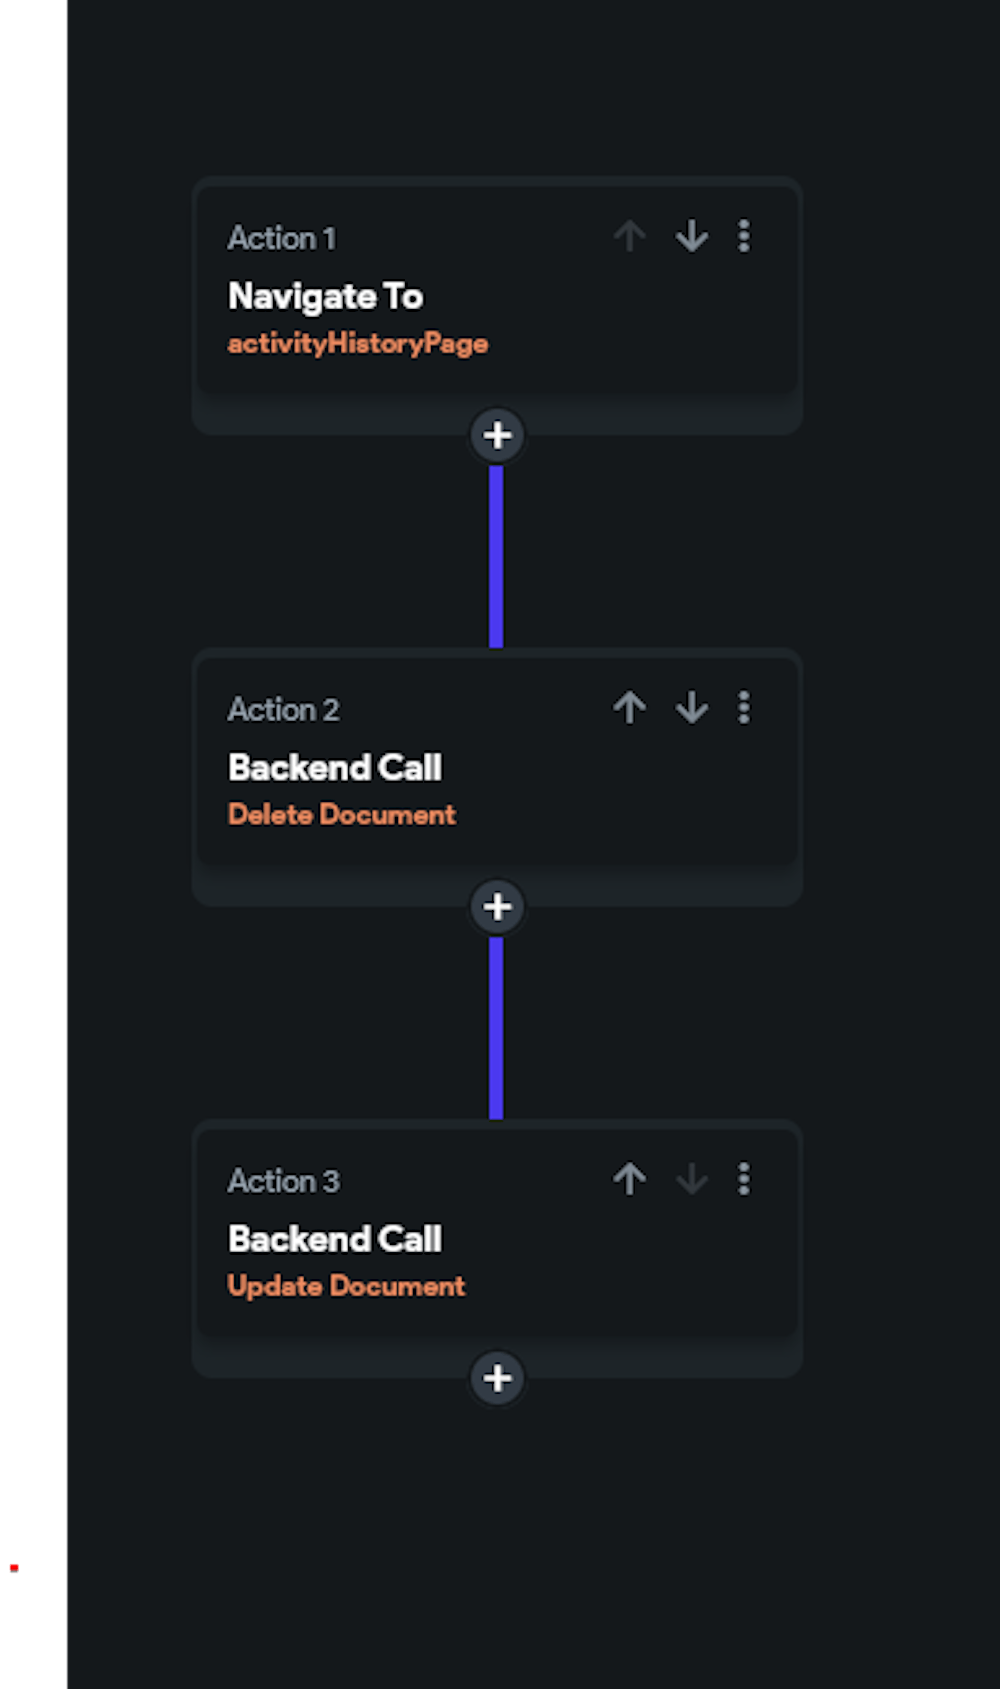Screen dimensions: 1000x1689
Task: Click Action 1 move up arrow
Action: point(630,237)
